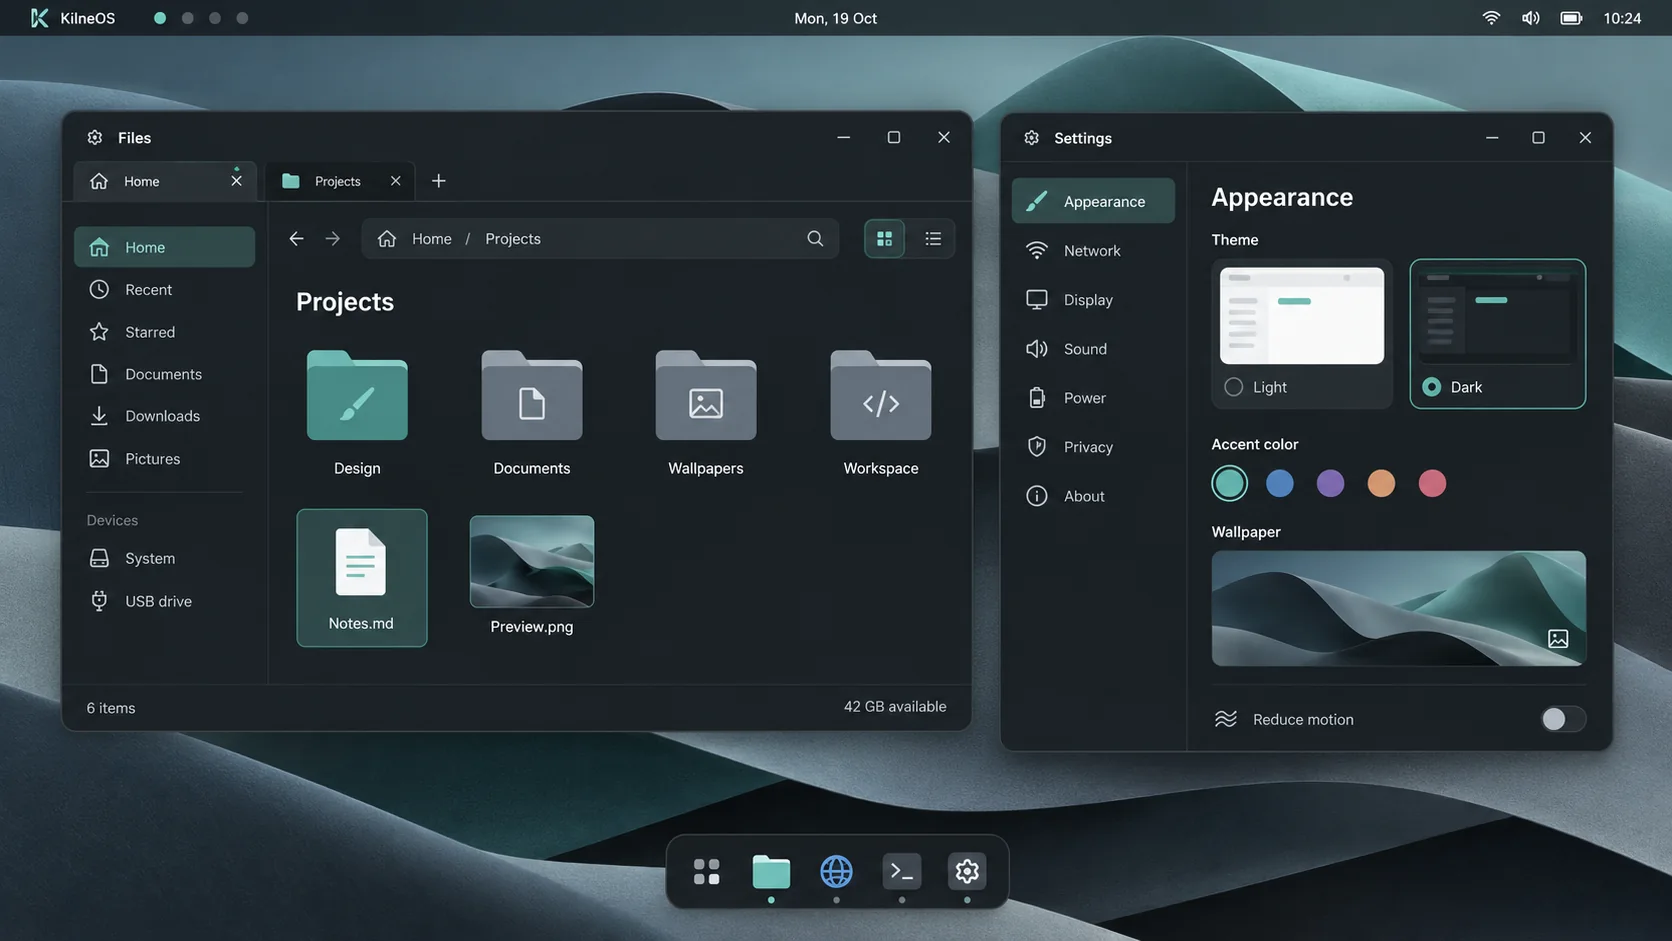Choose the purple accent color
Screen dimensions: 1672x941
pos(1330,484)
